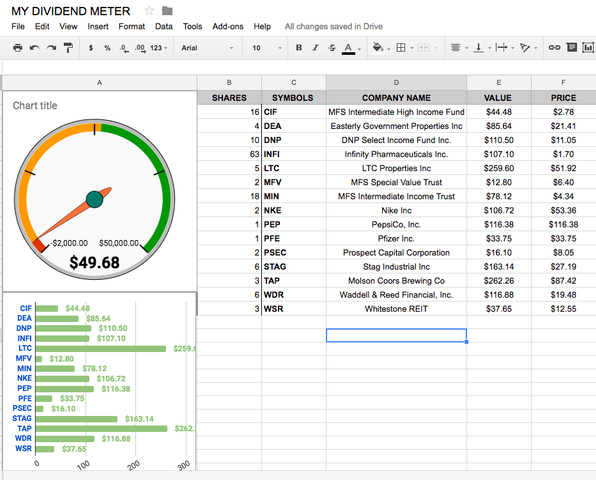Screen dimensions: 596x480
Task: Open the fill color bucket
Action: 377,48
